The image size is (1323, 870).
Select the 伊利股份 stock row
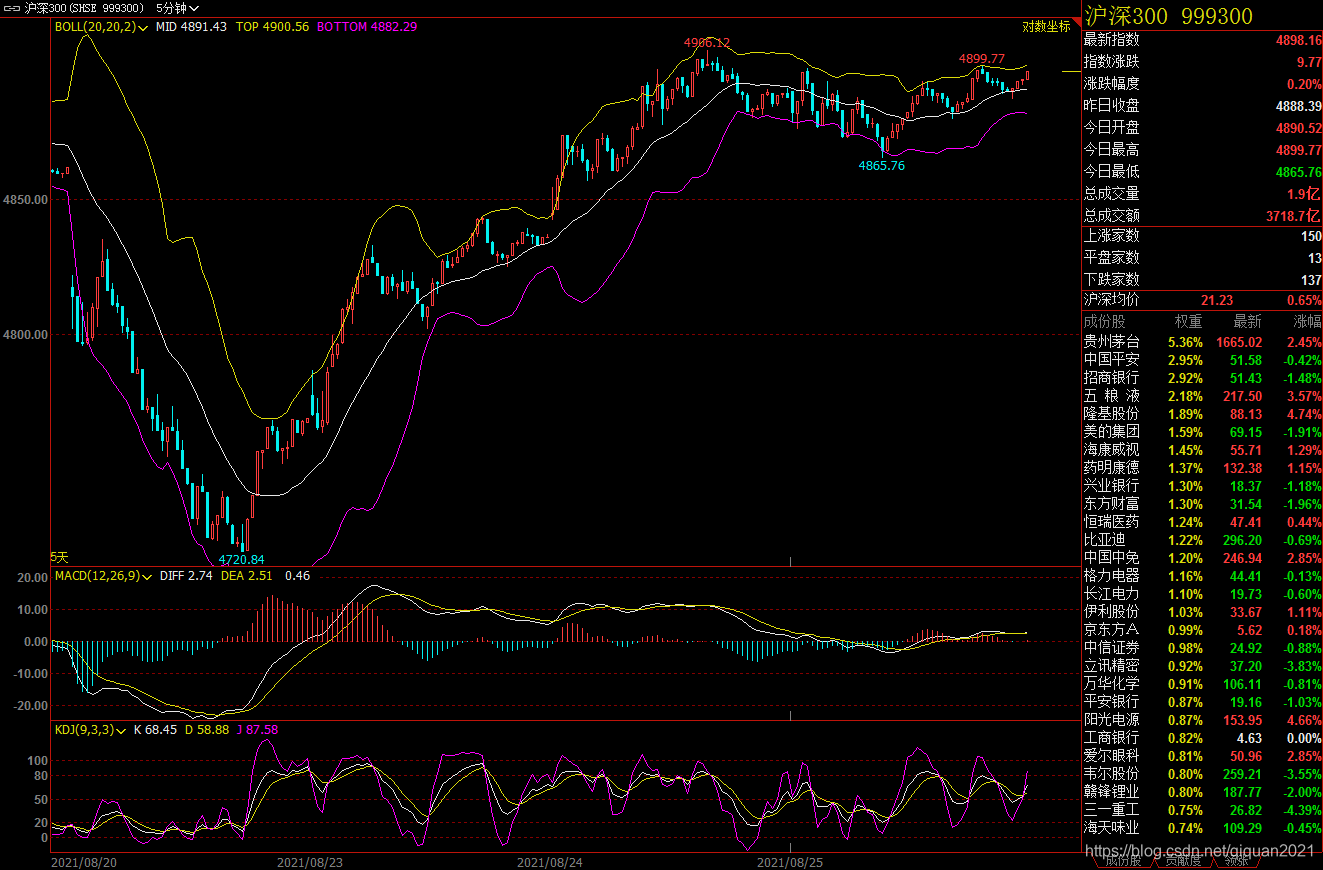tap(1203, 612)
